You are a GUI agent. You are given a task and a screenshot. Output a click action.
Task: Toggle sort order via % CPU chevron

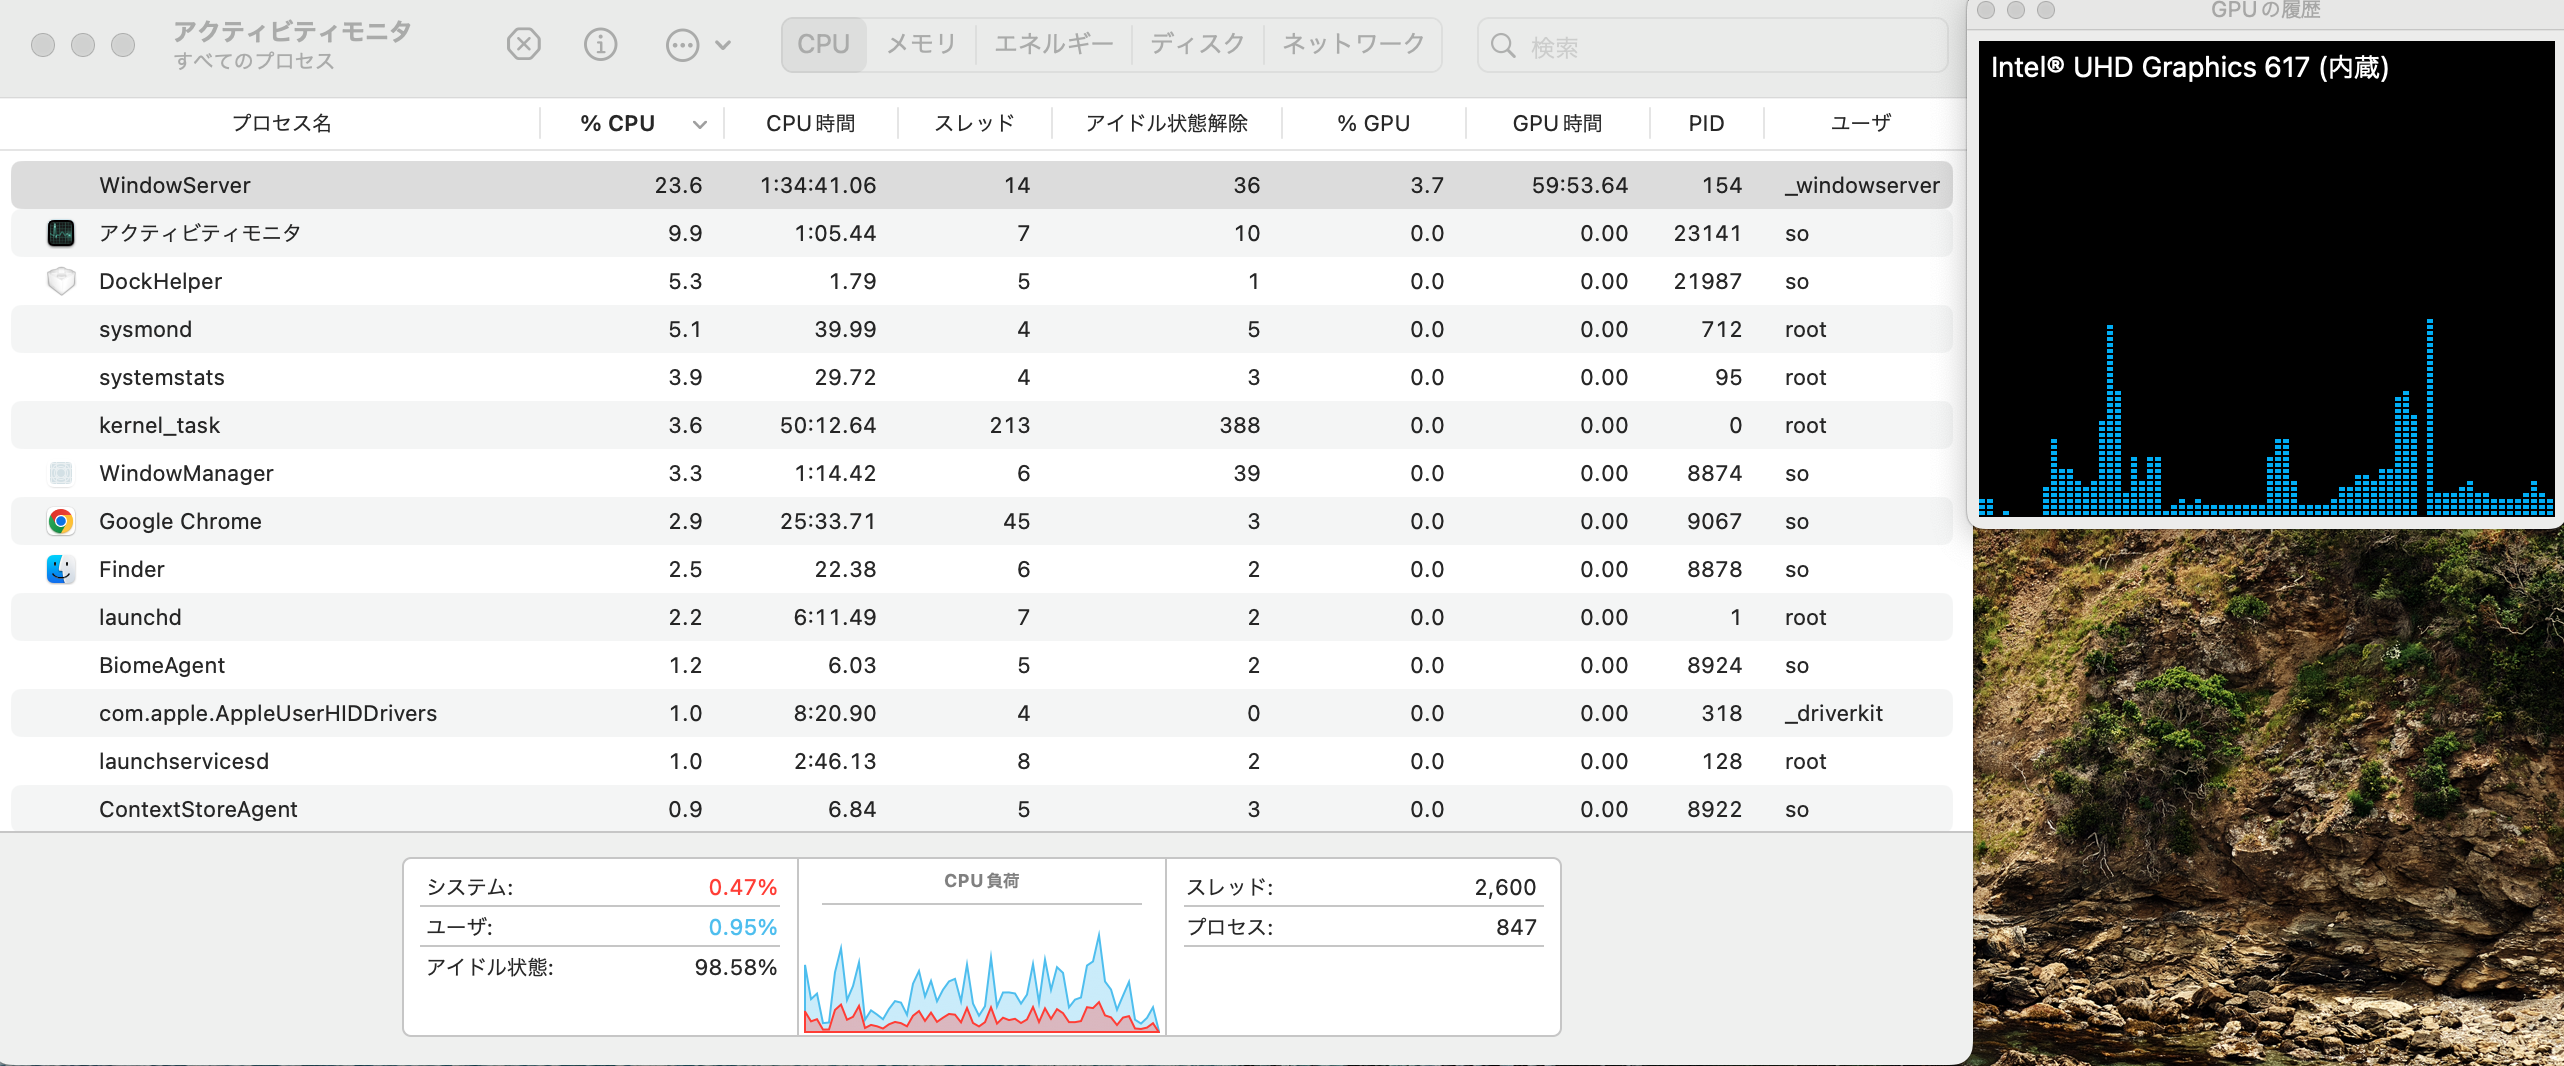[x=700, y=124]
